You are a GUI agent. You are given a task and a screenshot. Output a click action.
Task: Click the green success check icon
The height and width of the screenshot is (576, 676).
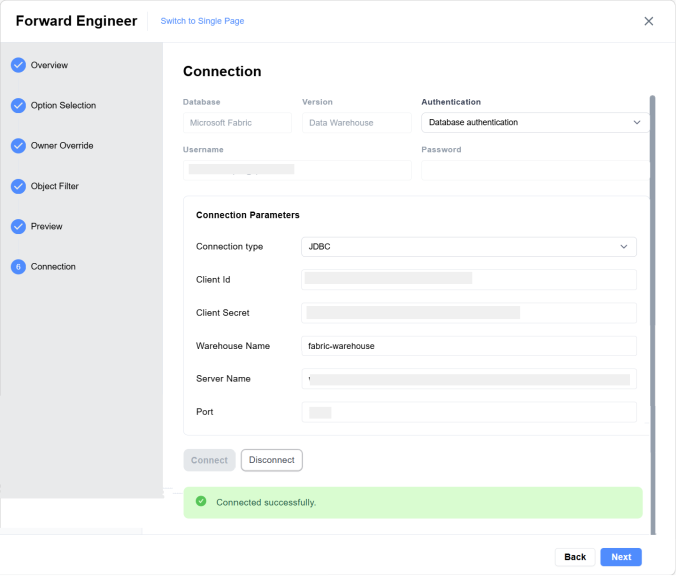tap(201, 501)
